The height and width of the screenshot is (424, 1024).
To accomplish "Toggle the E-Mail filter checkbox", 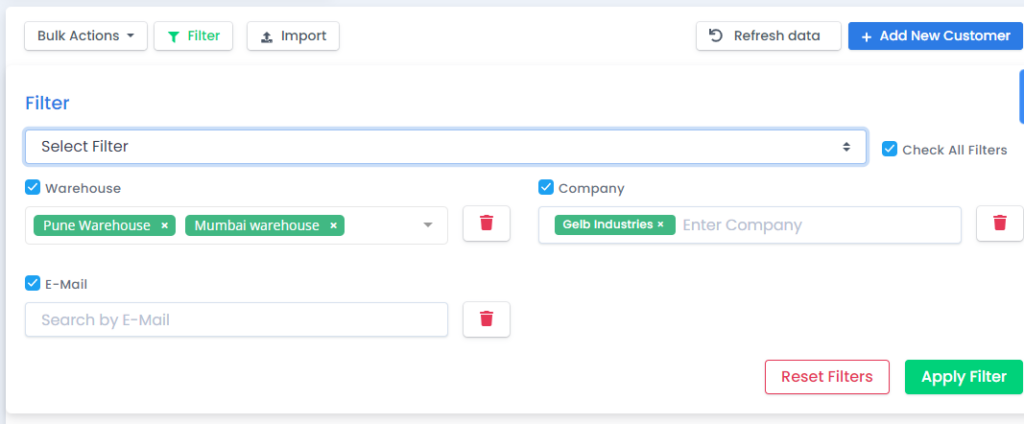I will coord(33,284).
